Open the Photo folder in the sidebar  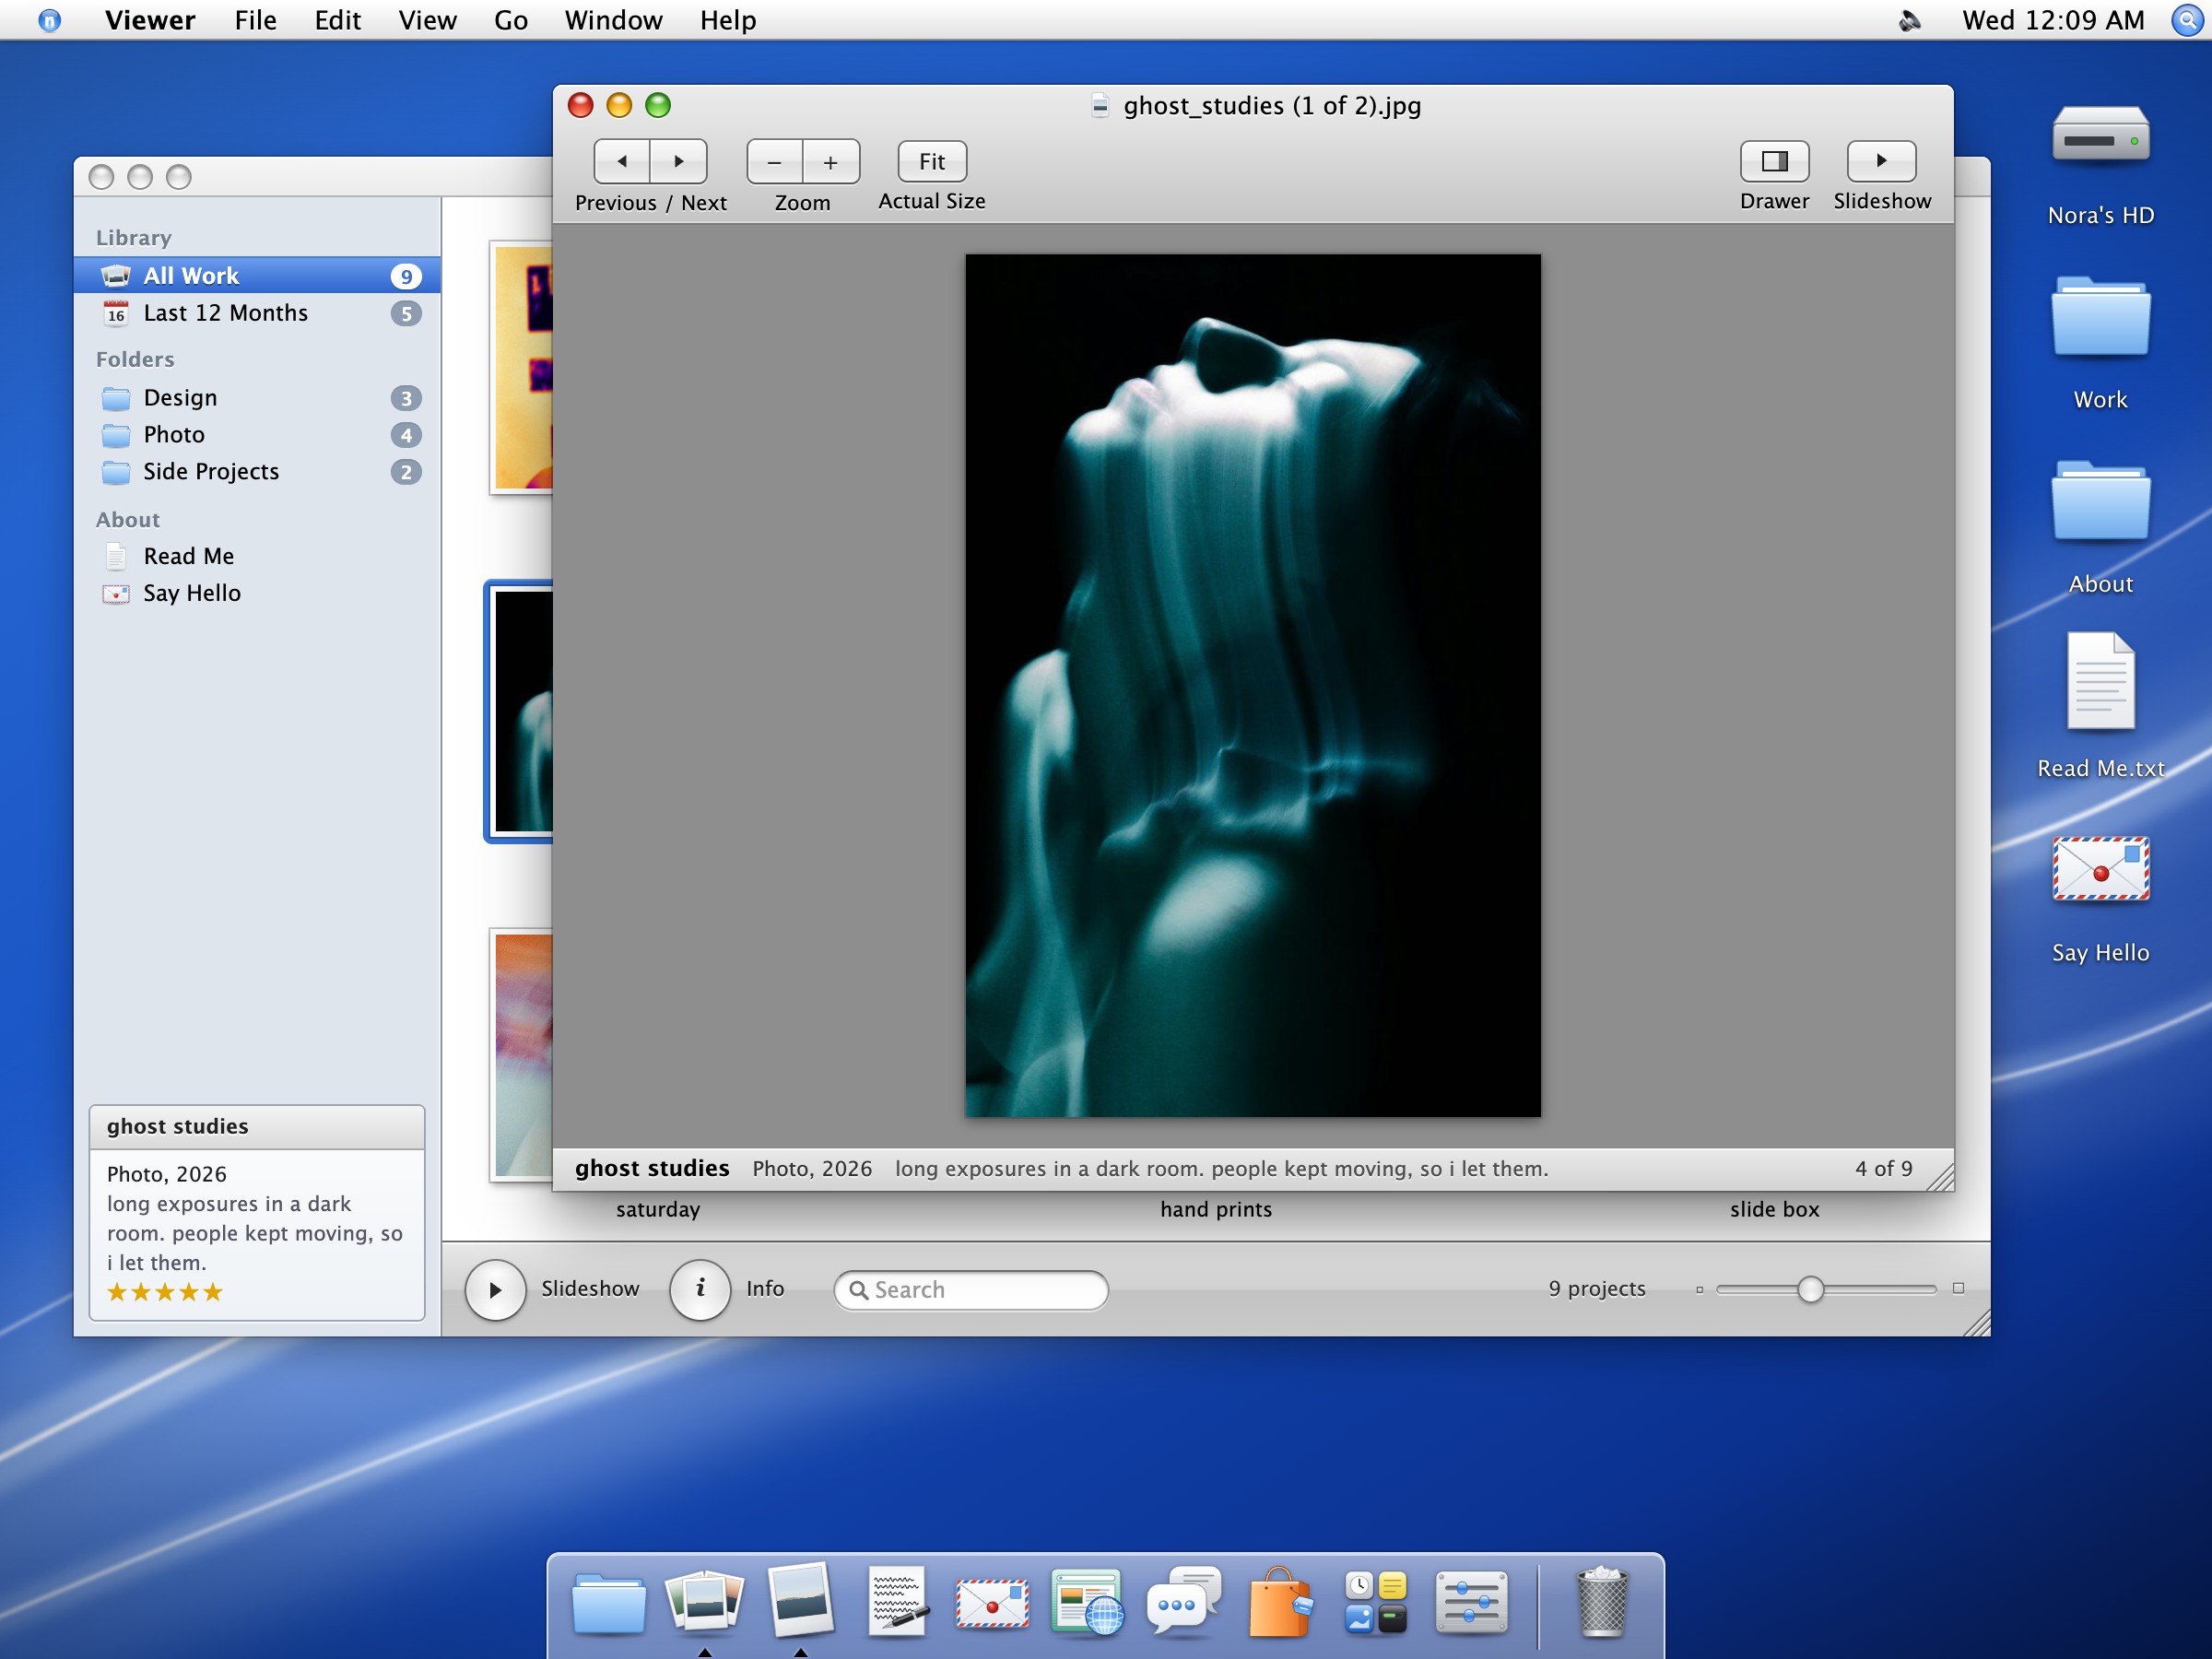pyautogui.click(x=257, y=435)
